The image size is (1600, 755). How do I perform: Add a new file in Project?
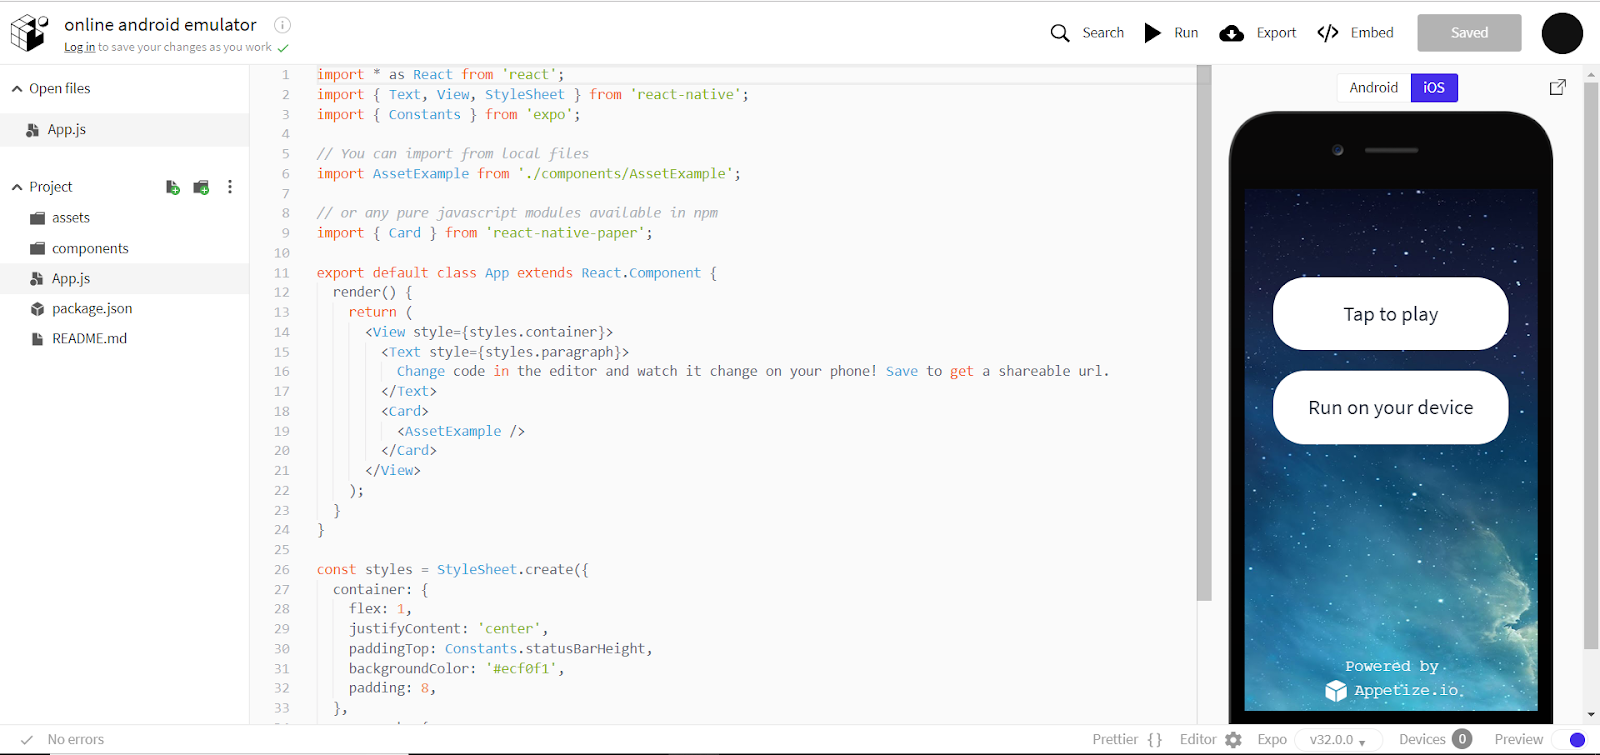[x=173, y=187]
